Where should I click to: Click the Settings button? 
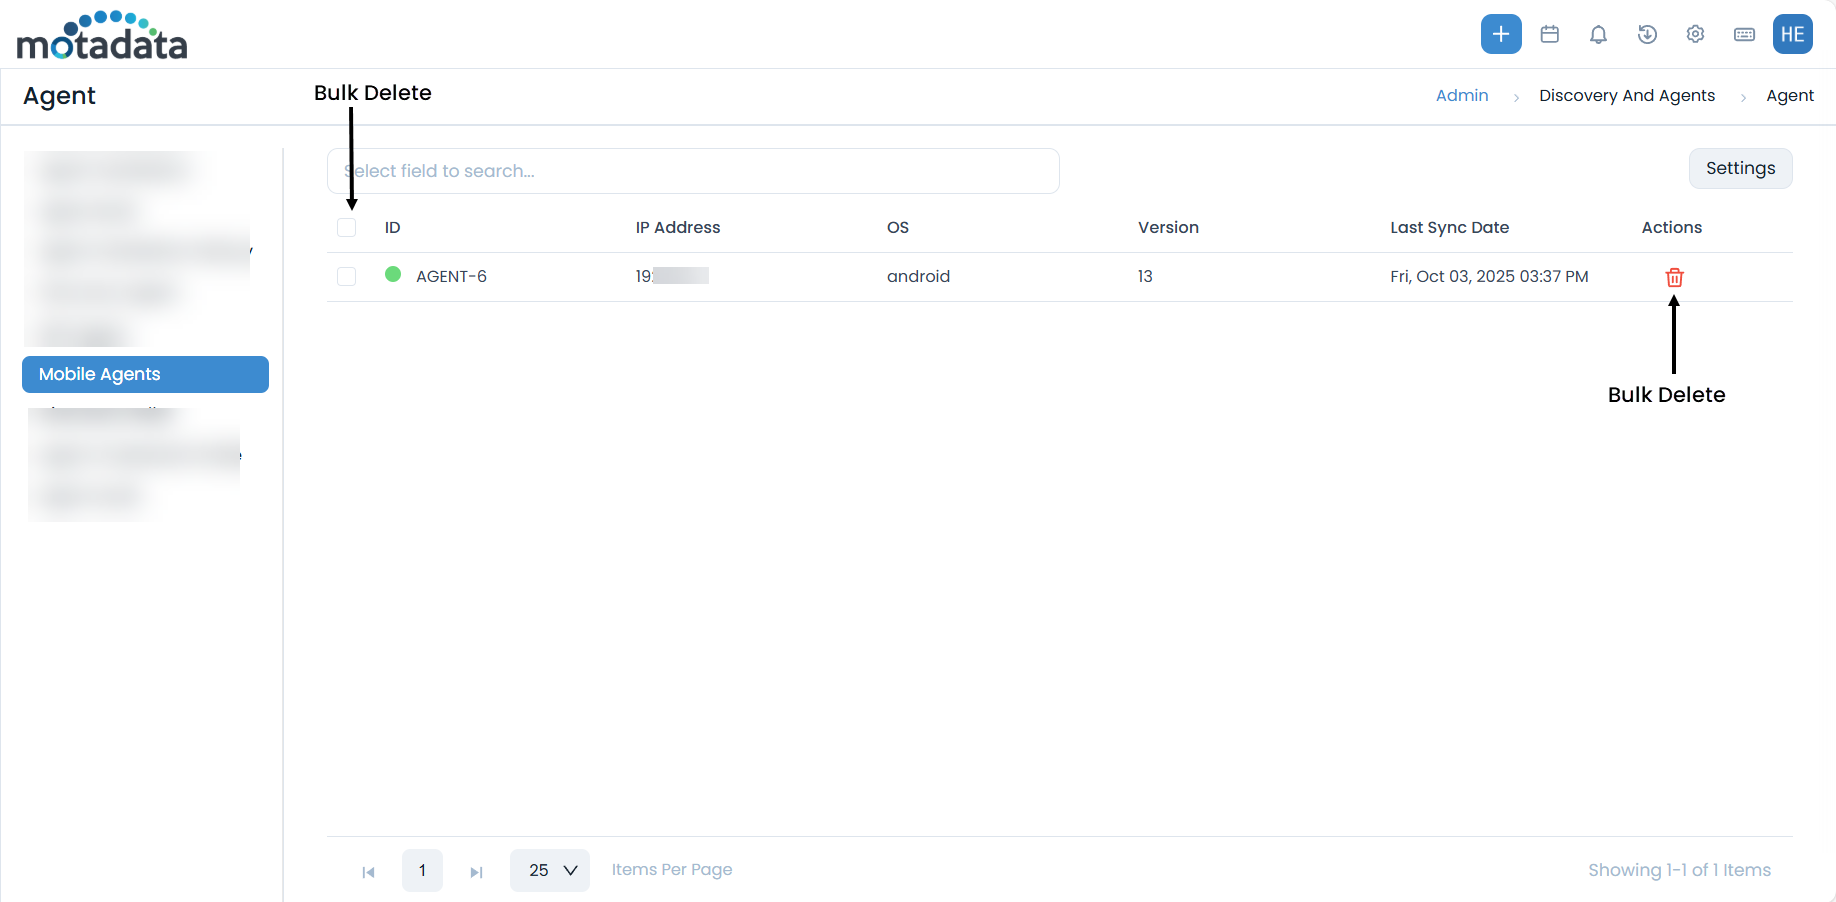1740,168
